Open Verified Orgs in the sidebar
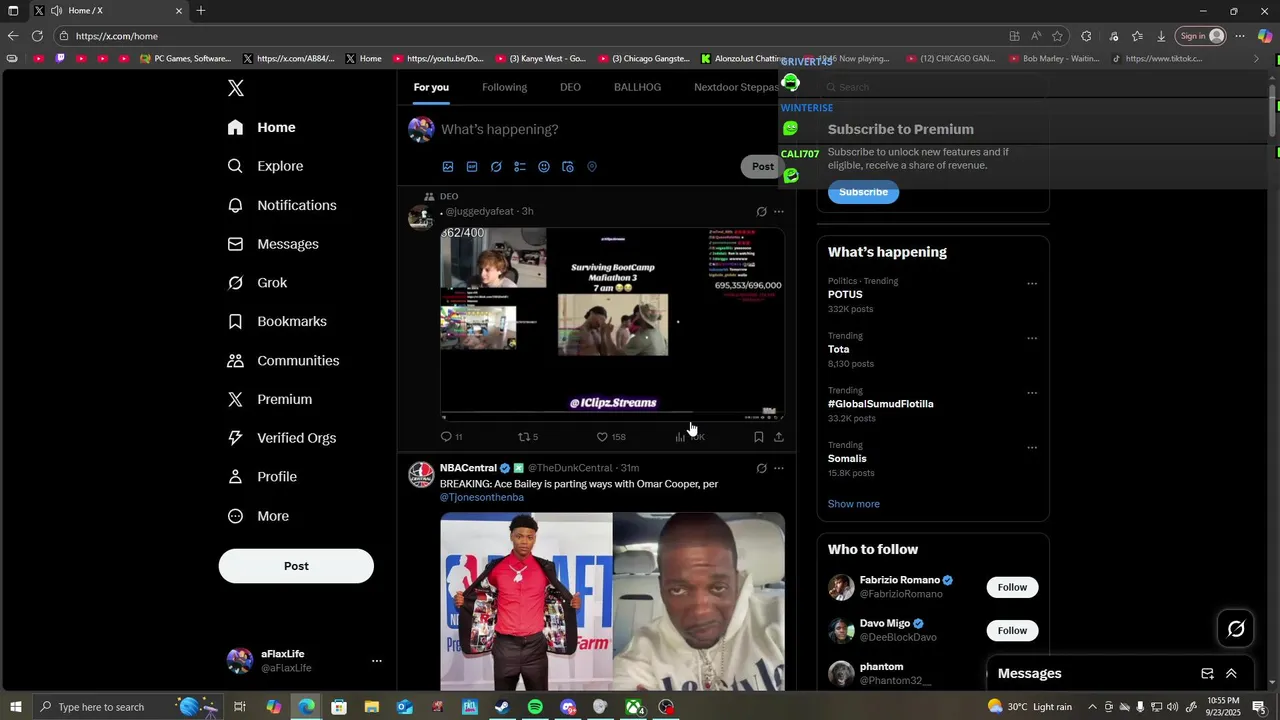 pos(282,438)
